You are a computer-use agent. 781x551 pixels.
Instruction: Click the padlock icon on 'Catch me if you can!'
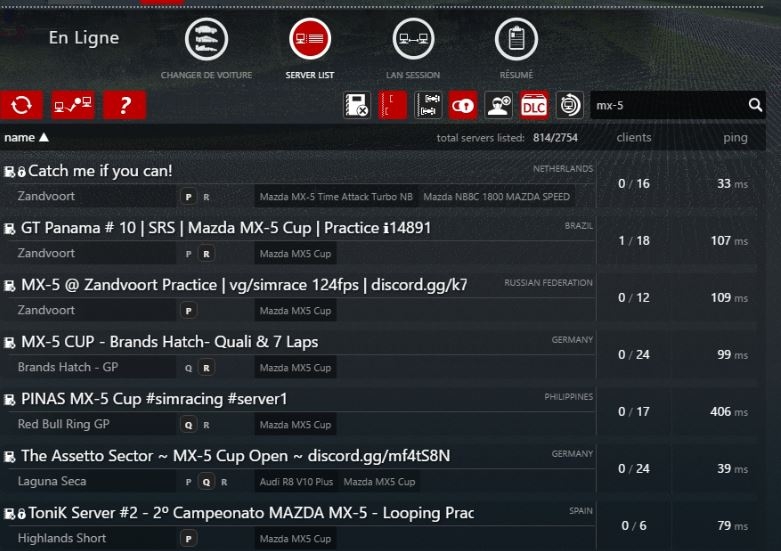coord(21,172)
